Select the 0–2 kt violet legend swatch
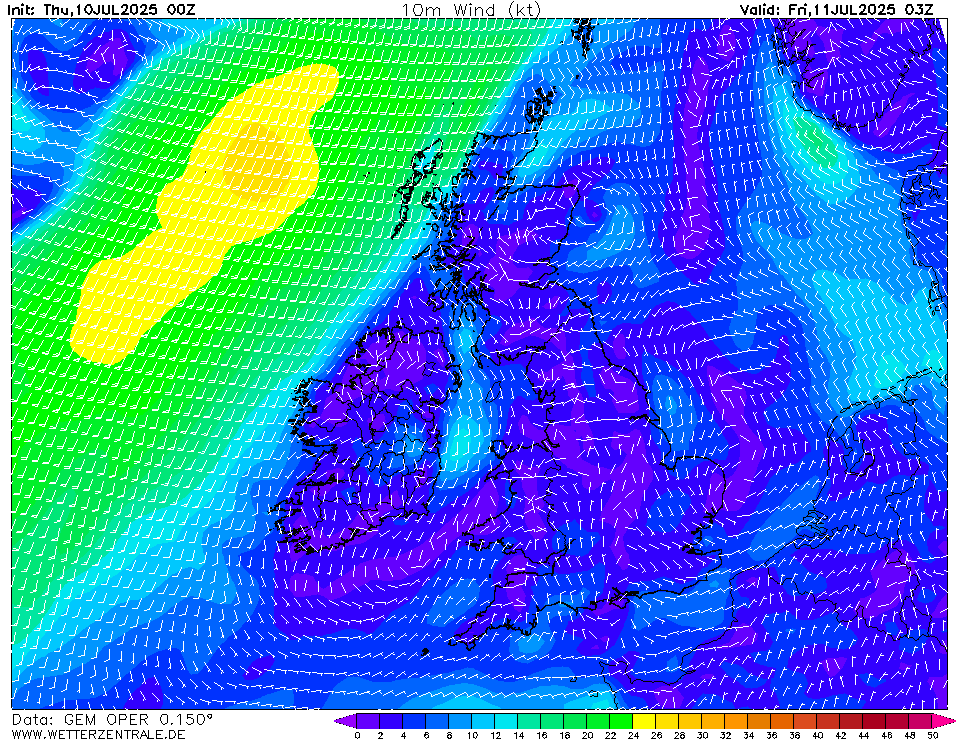The height and width of the screenshot is (741, 959). pyautogui.click(x=368, y=721)
